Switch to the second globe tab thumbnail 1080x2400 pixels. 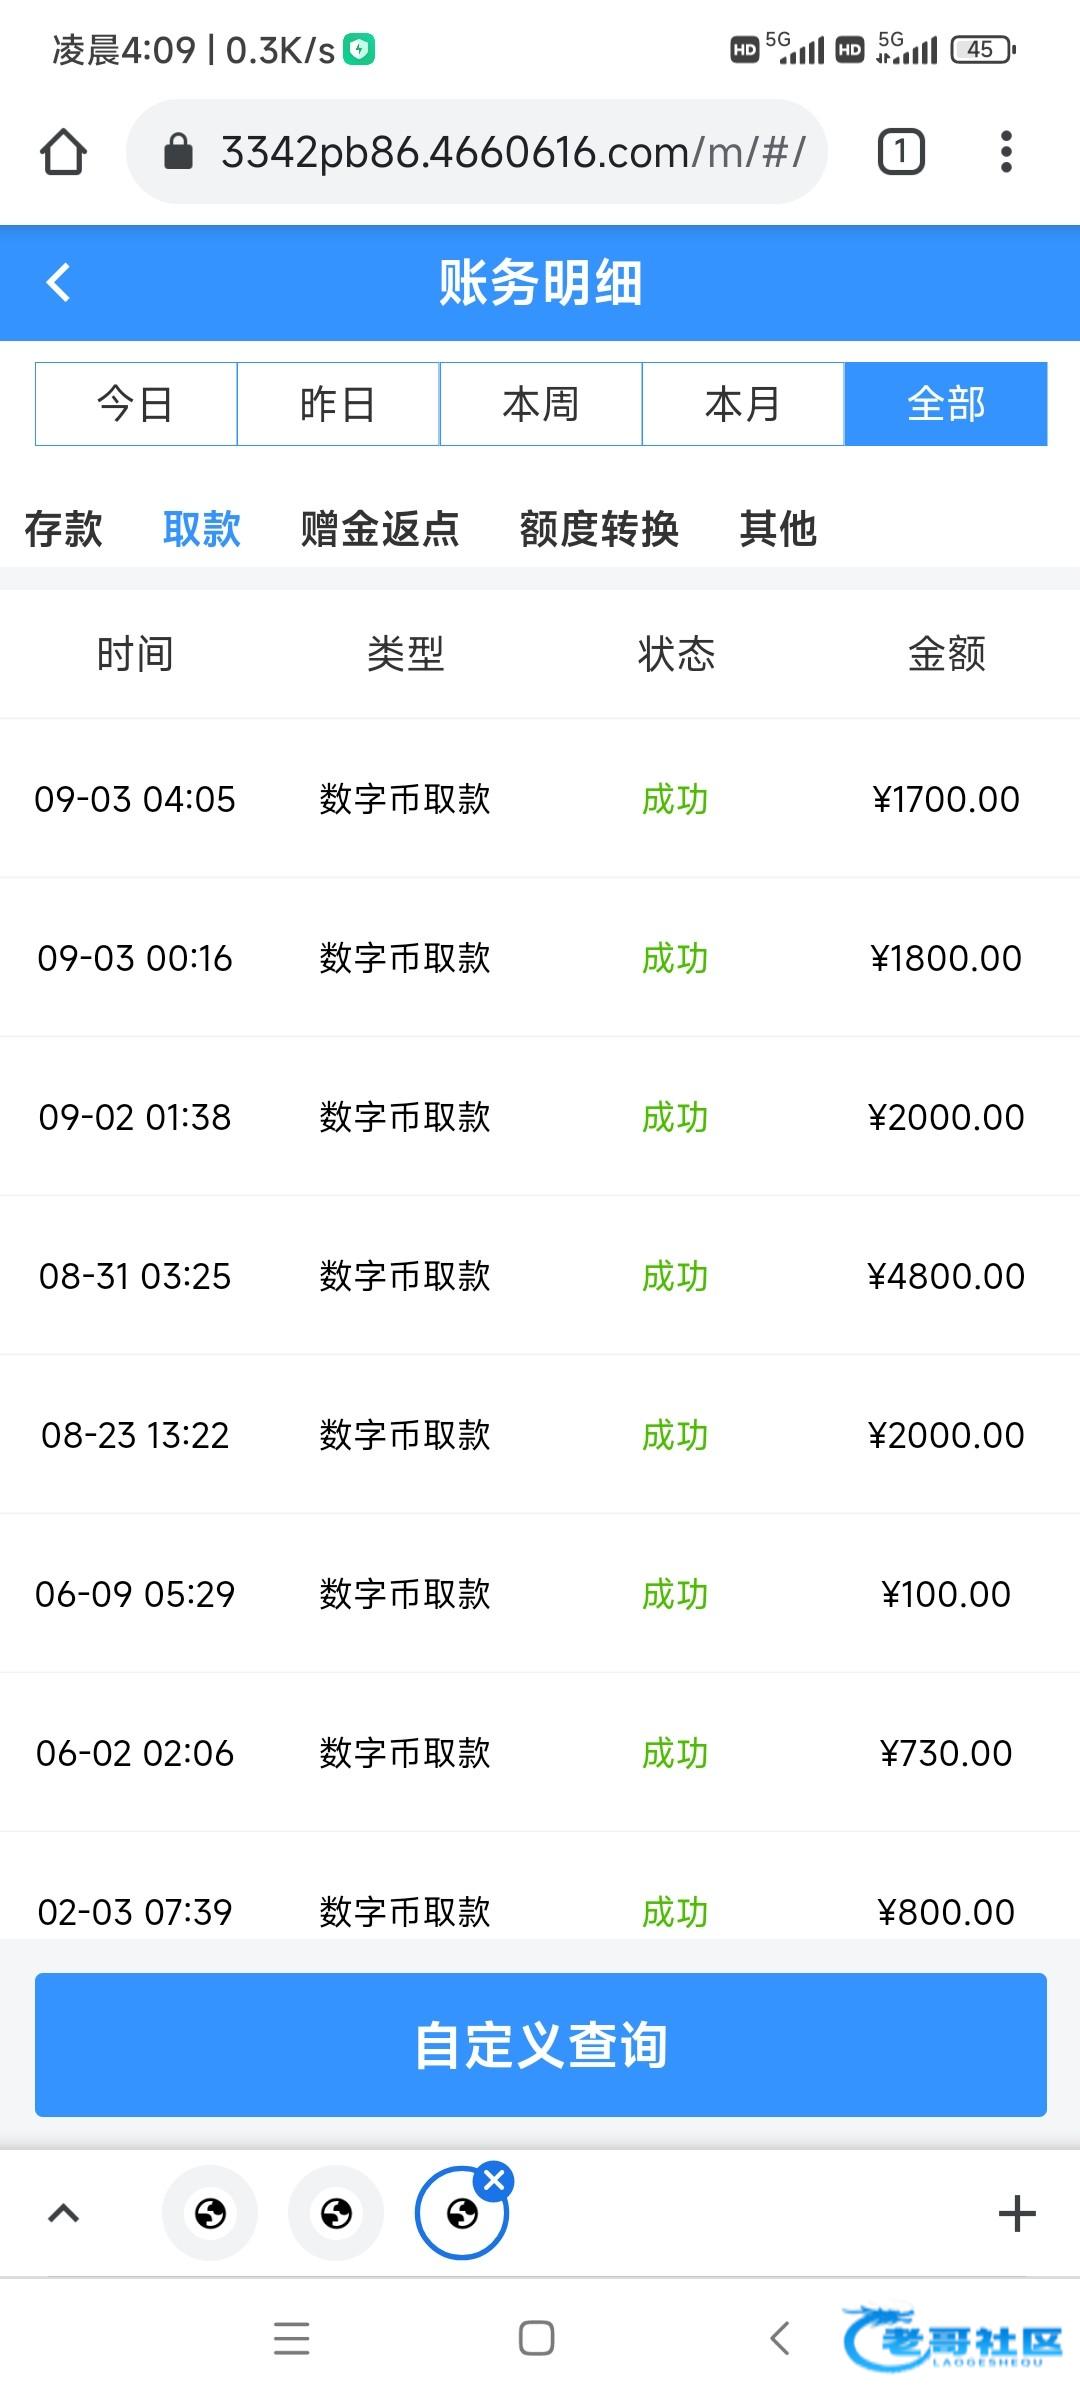point(336,2214)
